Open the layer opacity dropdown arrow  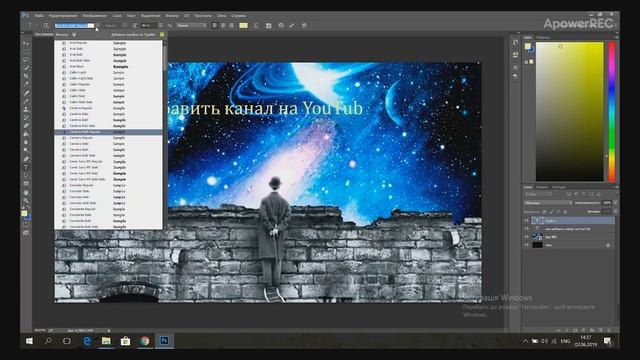[615, 203]
